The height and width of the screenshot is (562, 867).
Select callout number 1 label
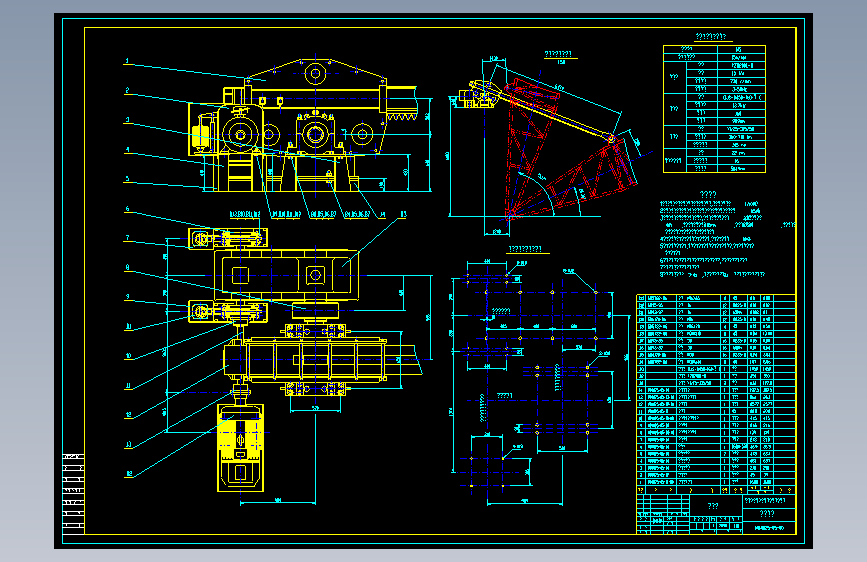pos(127,61)
